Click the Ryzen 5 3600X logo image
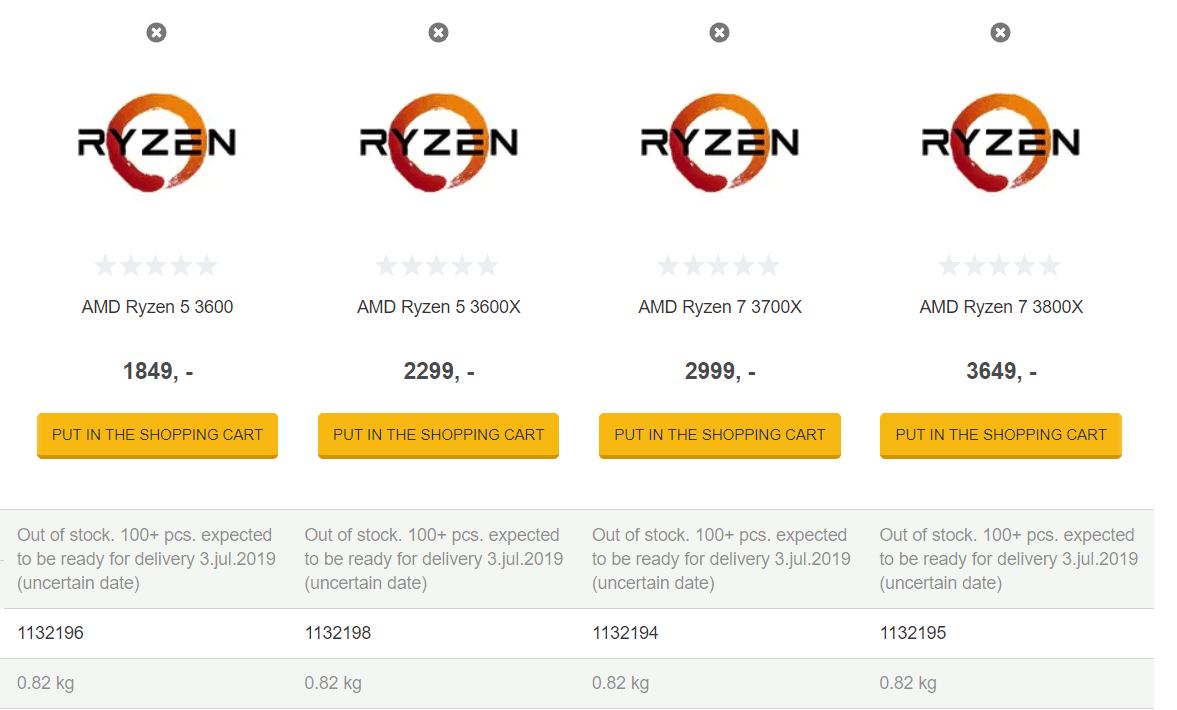 click(x=438, y=143)
